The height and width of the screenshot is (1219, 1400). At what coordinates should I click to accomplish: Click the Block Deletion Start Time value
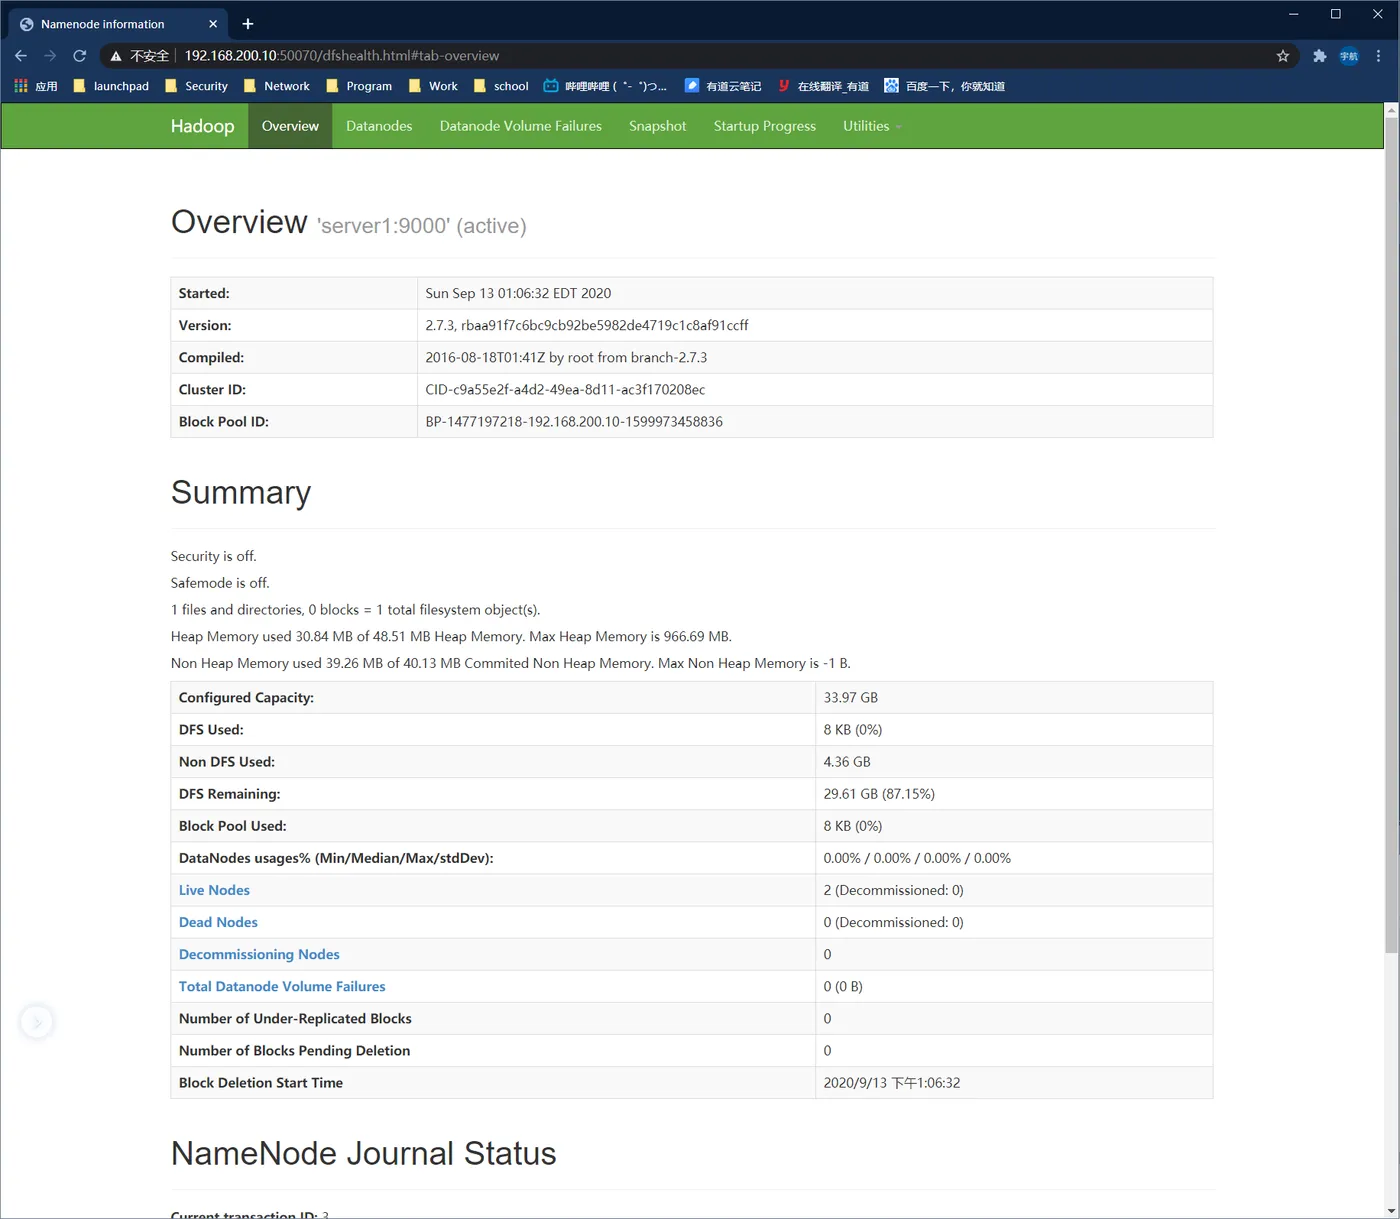tap(892, 1082)
